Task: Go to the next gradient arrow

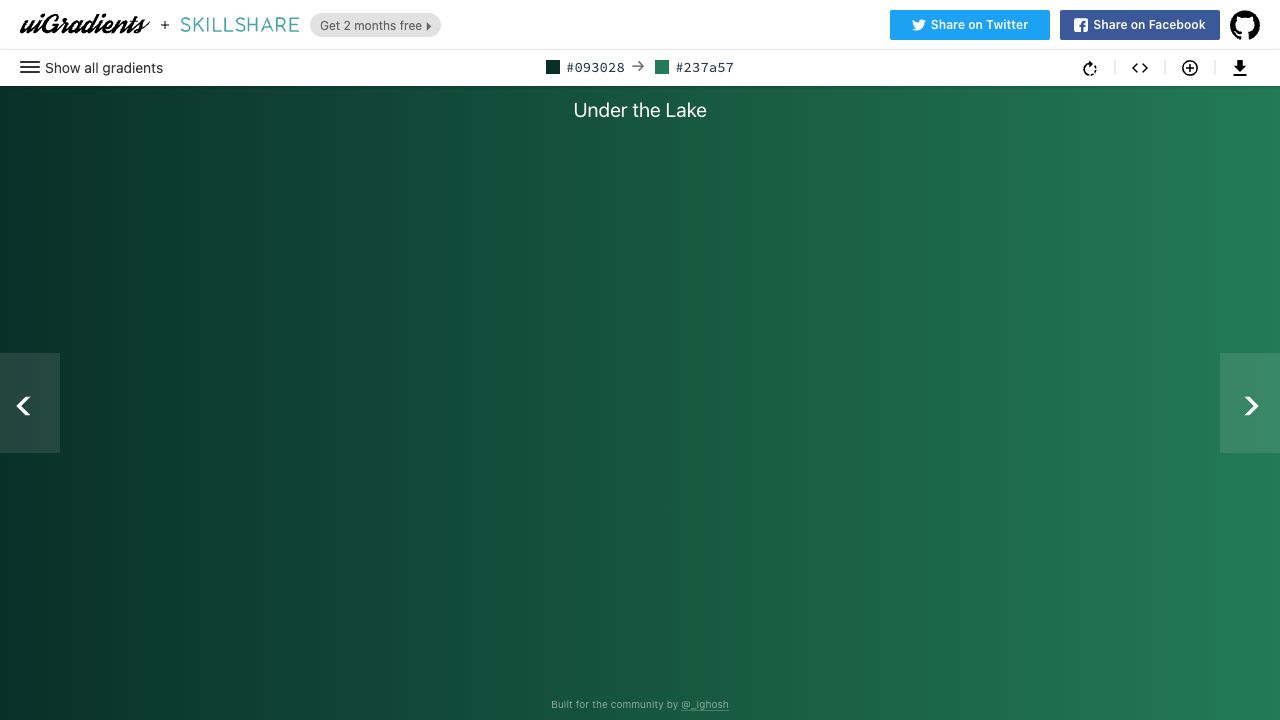Action: [1250, 404]
